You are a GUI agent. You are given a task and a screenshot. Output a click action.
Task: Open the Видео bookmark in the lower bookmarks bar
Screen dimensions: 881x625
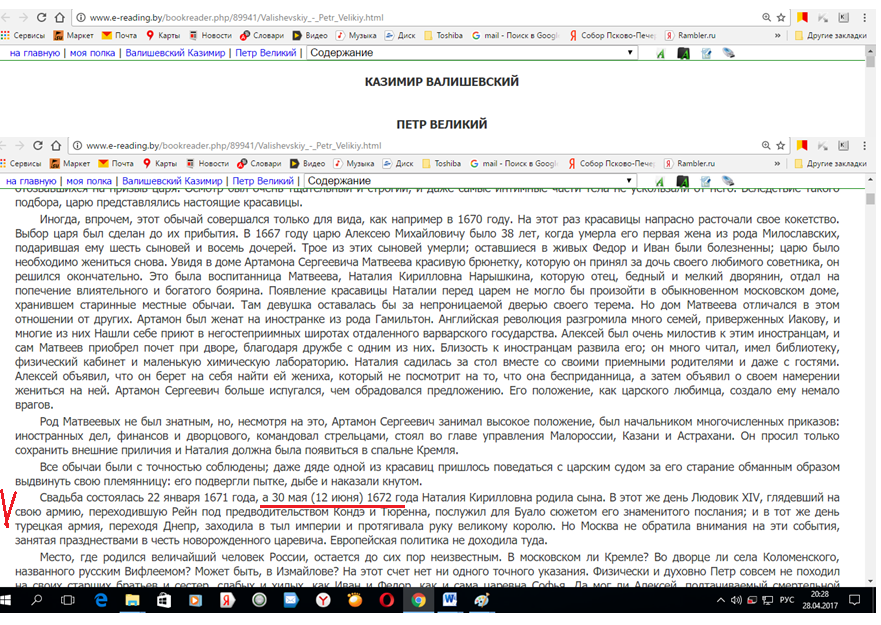tap(307, 164)
